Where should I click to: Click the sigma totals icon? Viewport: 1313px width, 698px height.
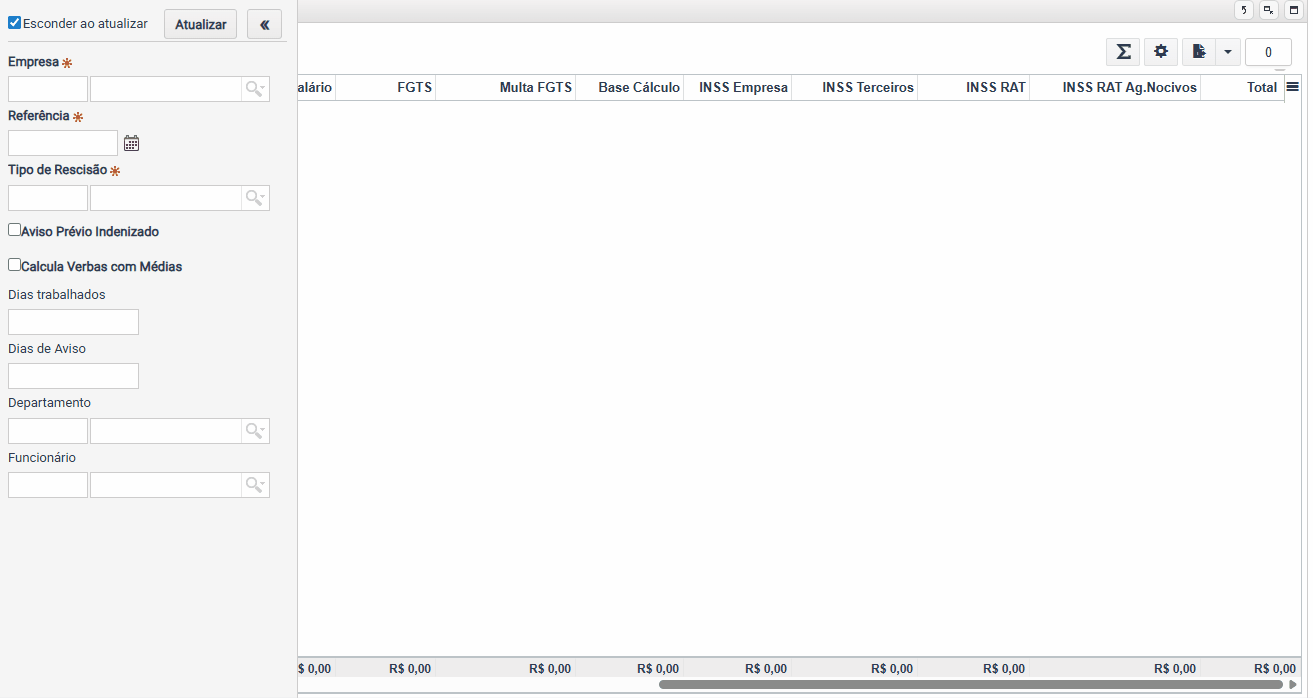coord(1123,52)
